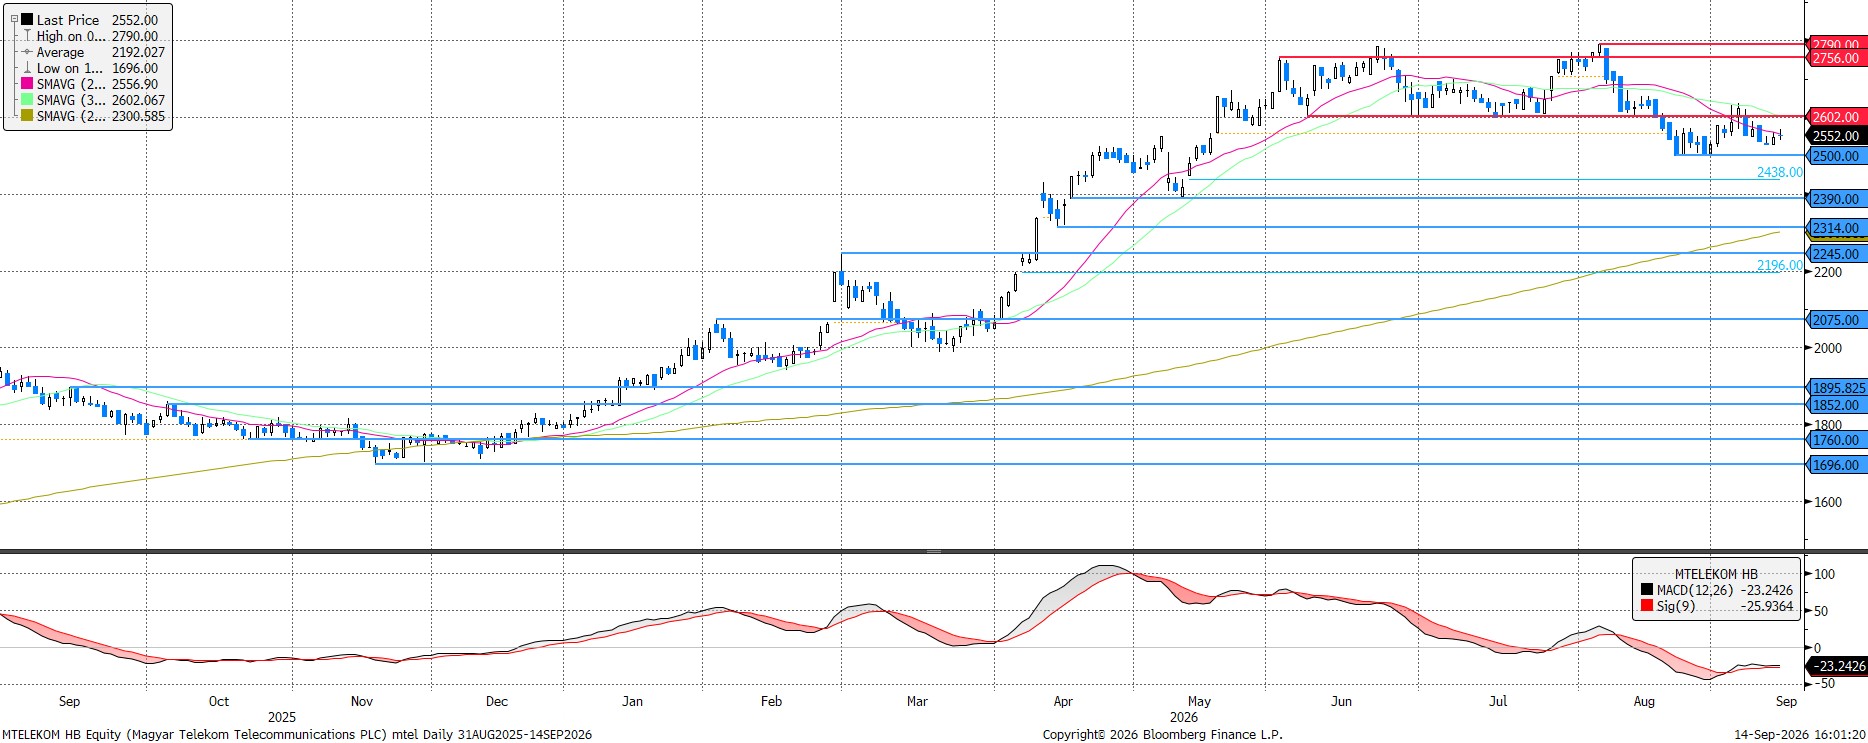The width and height of the screenshot is (1868, 743).
Task: Collapse the Last Price legend tree
Action: 14,19
